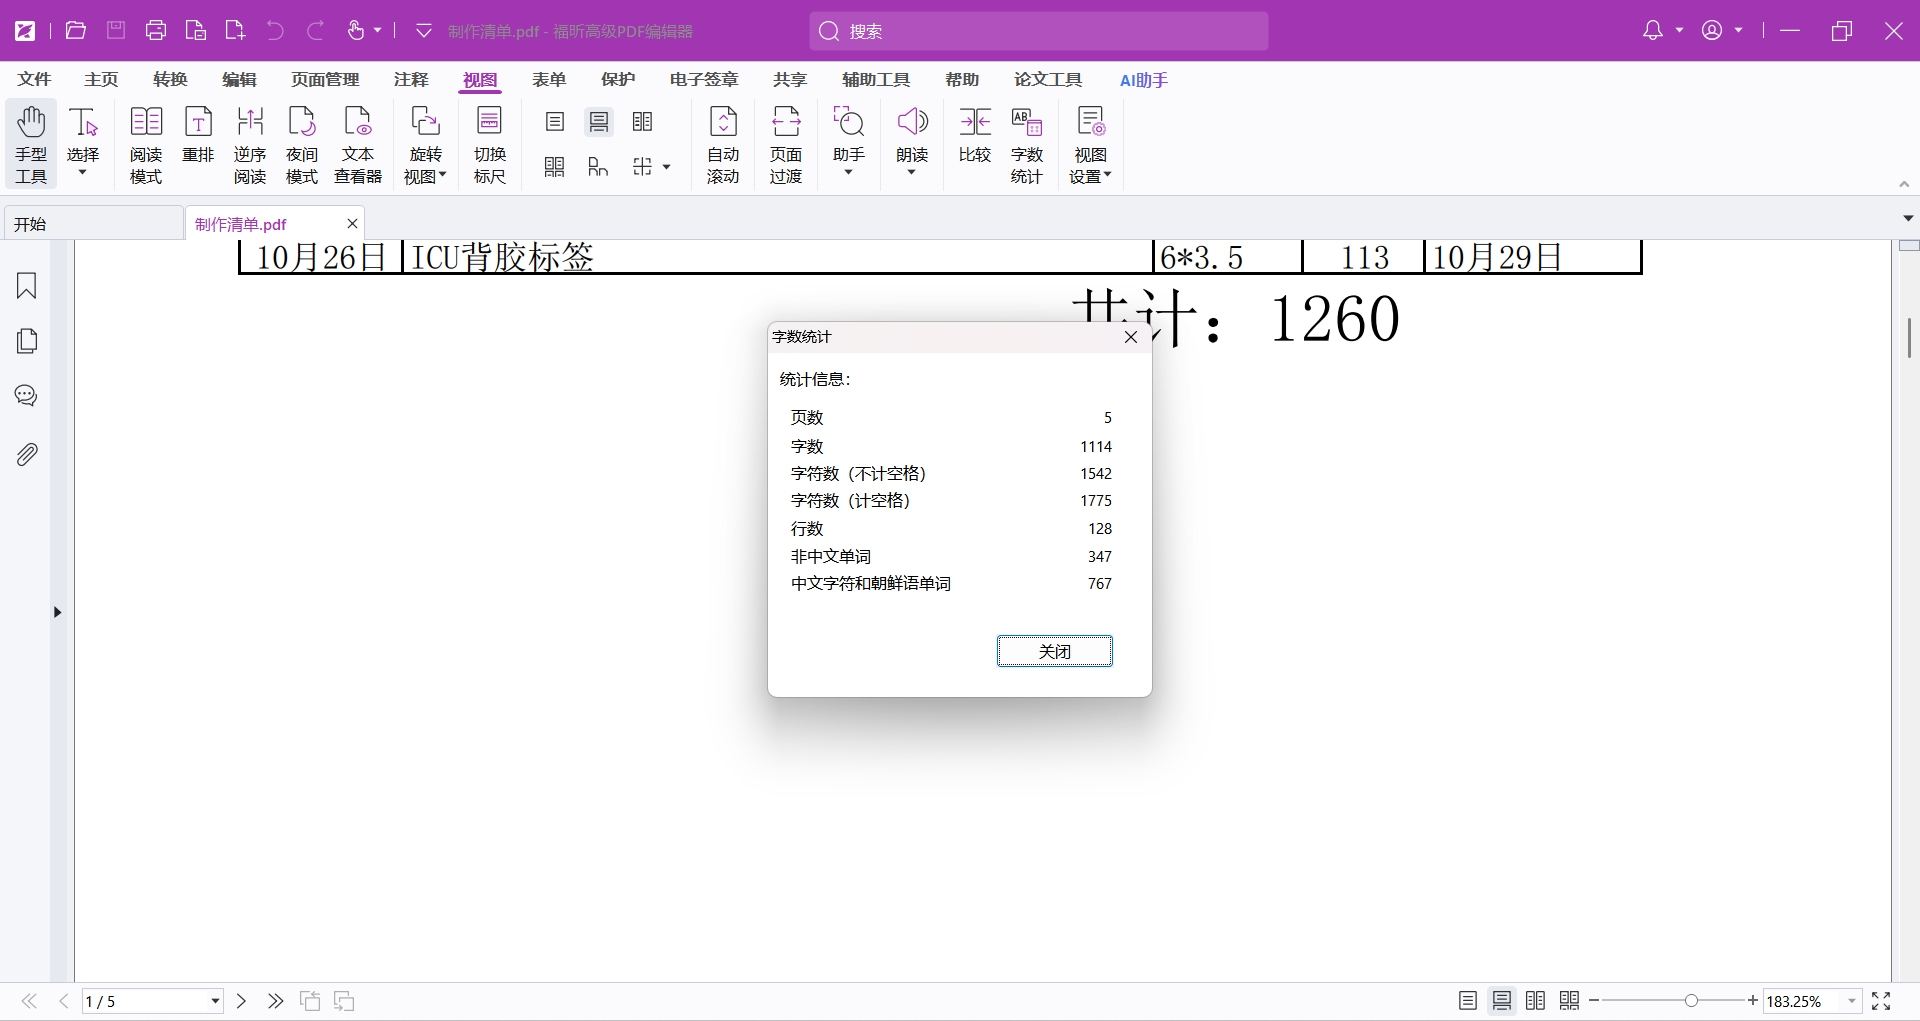The width and height of the screenshot is (1920, 1021).
Task: Open the 文本查看器 text viewer
Action: [358, 145]
